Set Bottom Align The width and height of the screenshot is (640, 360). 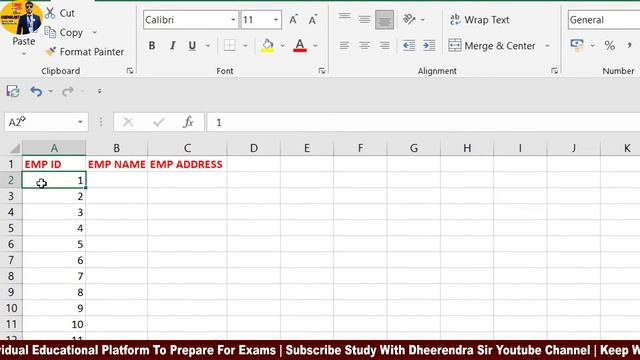[384, 20]
